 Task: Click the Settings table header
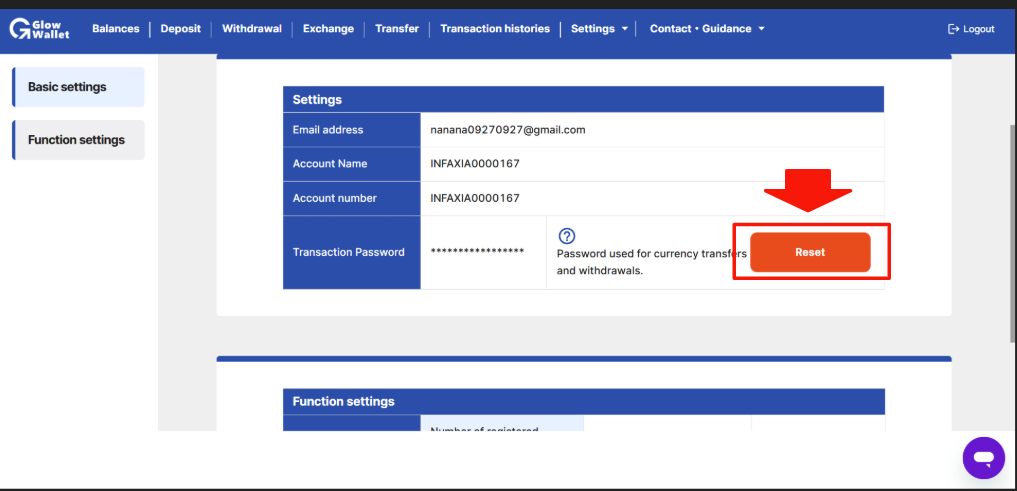[584, 99]
